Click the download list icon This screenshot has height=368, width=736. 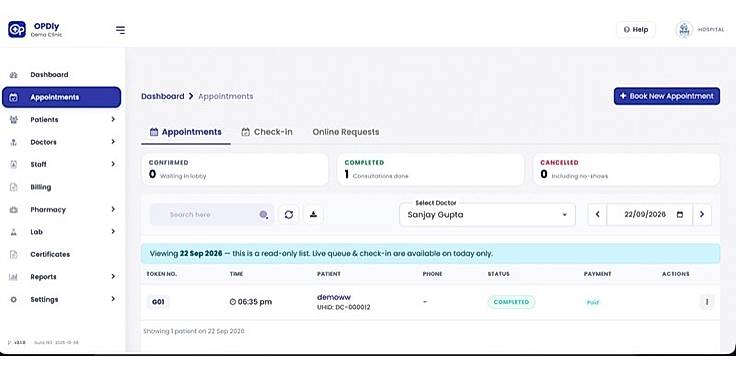click(x=313, y=215)
